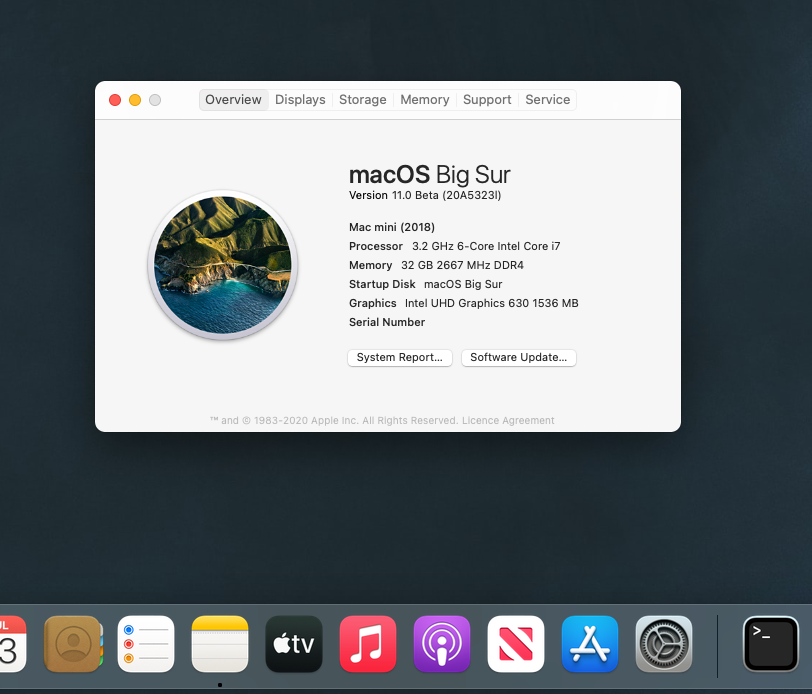Click the version text 11.0 Beta (20A5323l)
The height and width of the screenshot is (694, 812).
pos(446,195)
